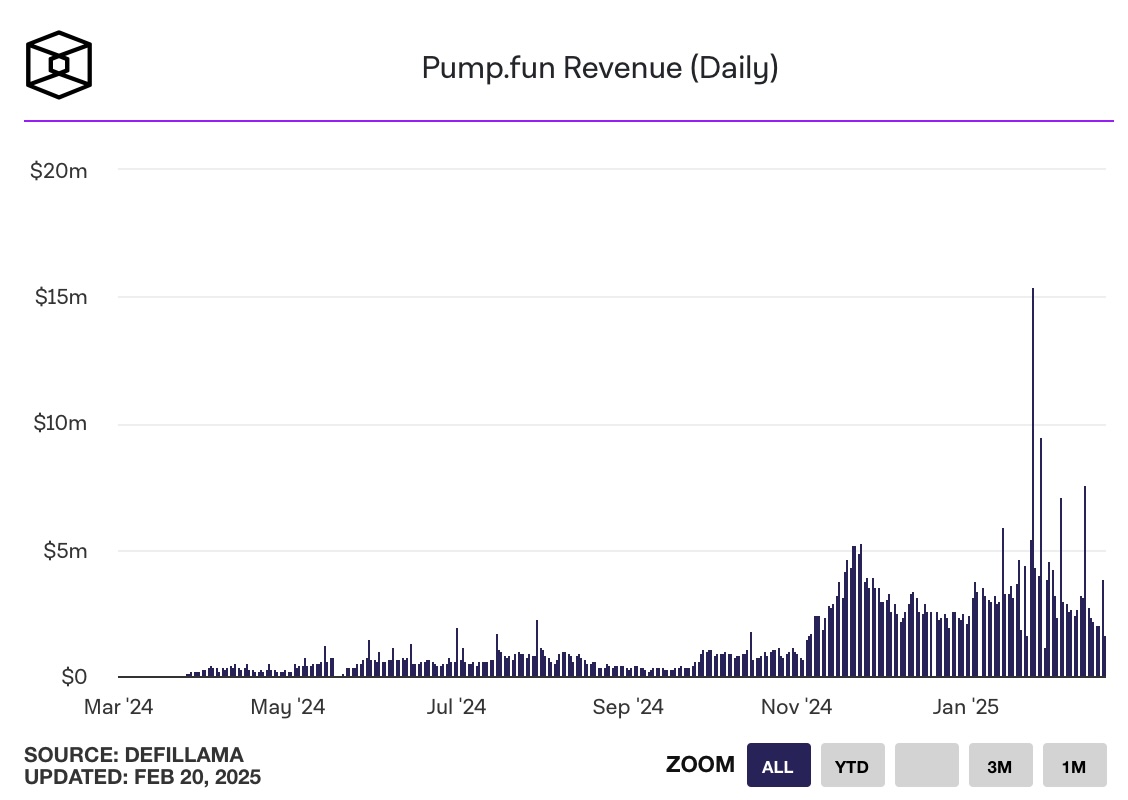1128x800 pixels.
Task: Click the $20m y-axis label
Action: click(x=59, y=171)
